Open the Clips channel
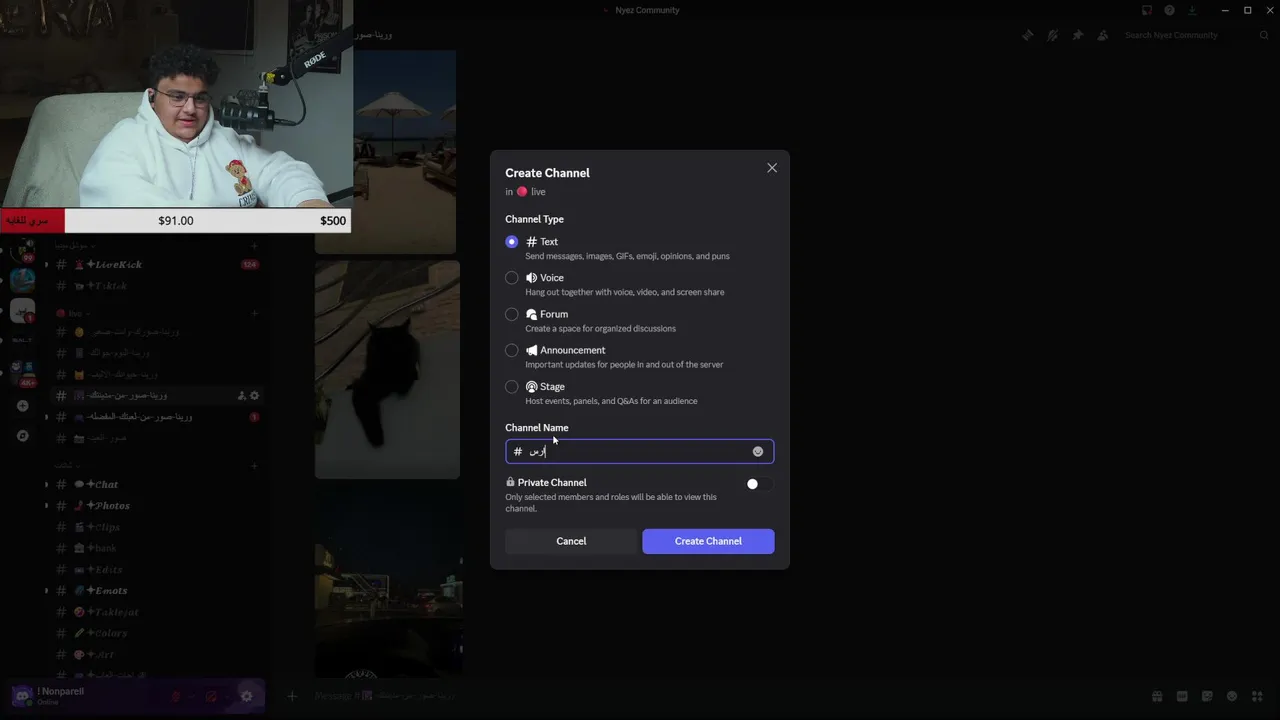 pos(158,527)
